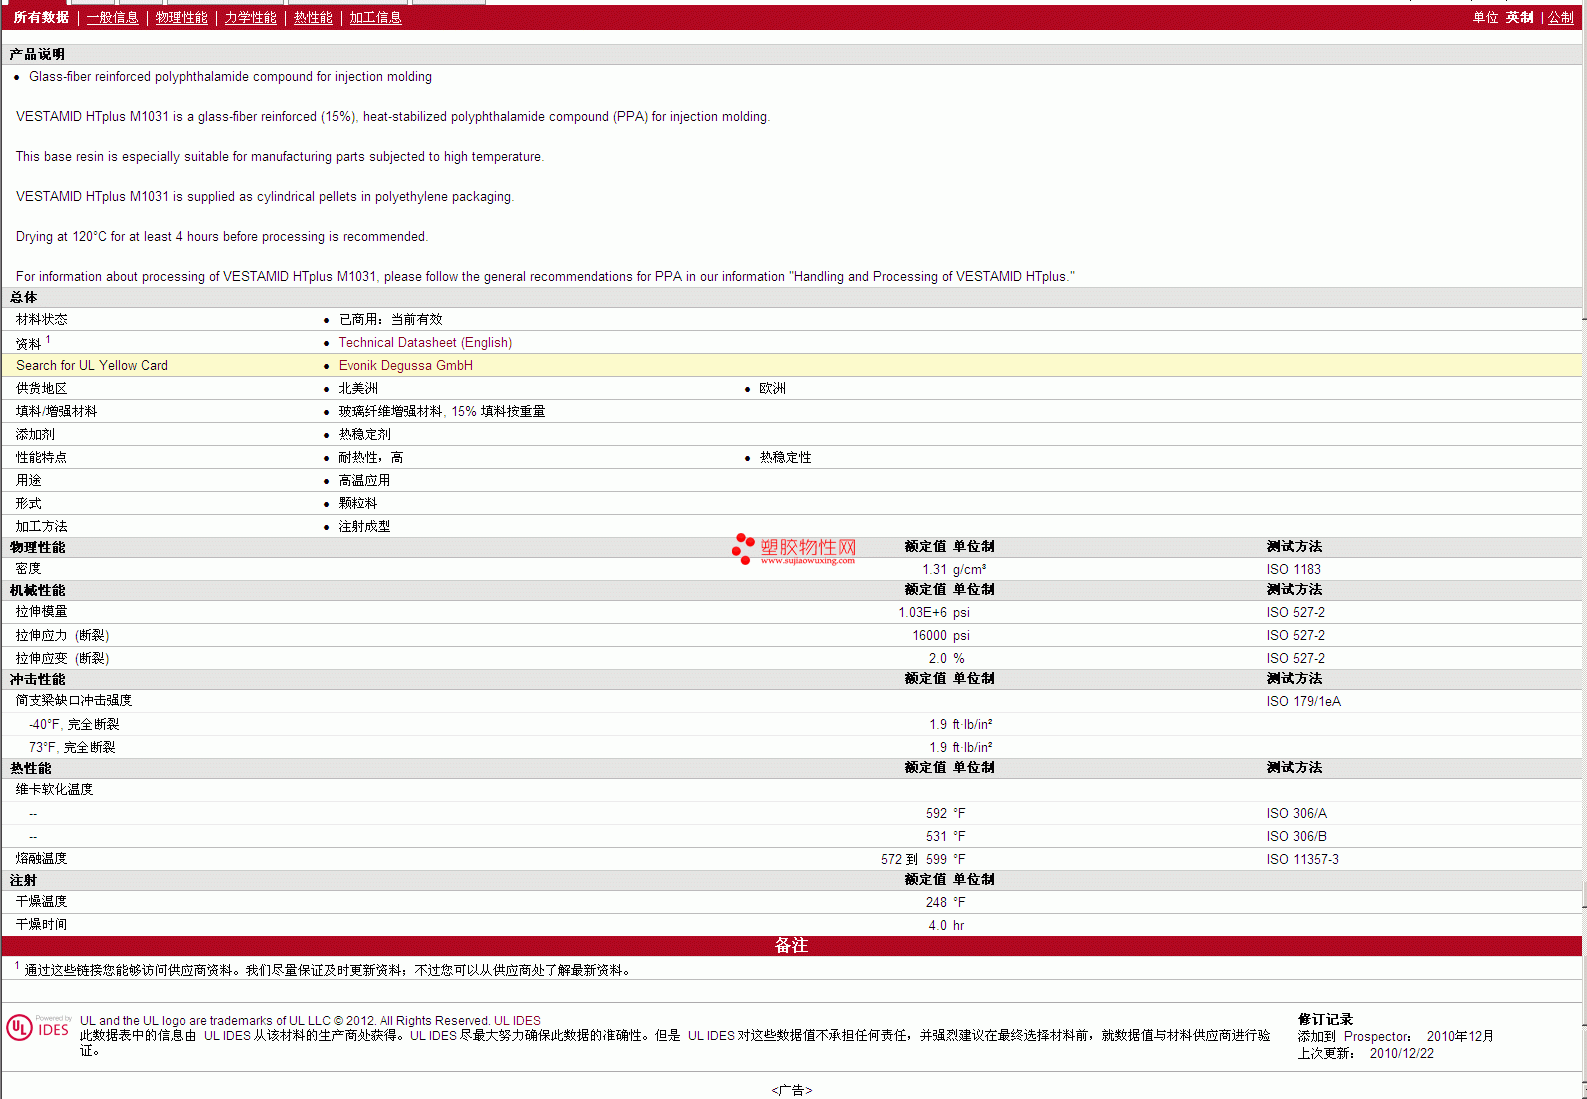Click the 修订记录 heading
The height and width of the screenshot is (1099, 1587).
[1325, 1020]
